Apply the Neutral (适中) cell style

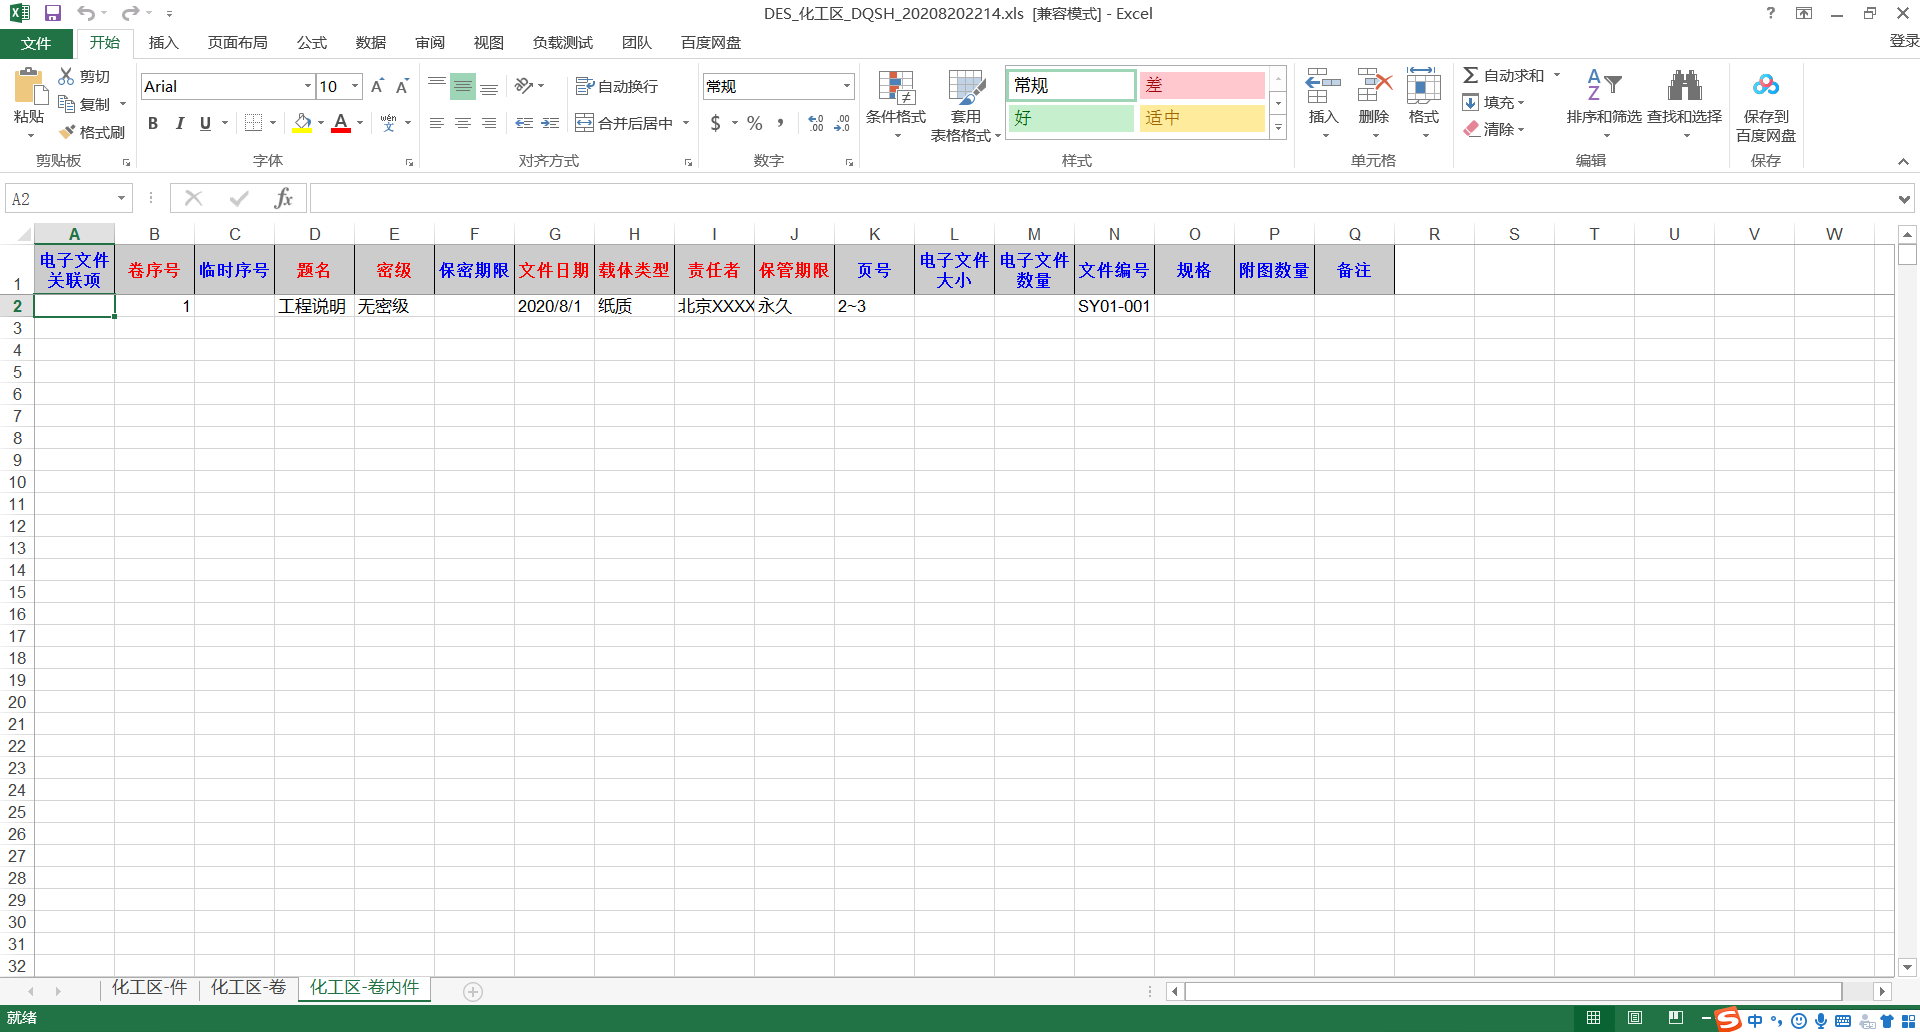click(x=1202, y=118)
